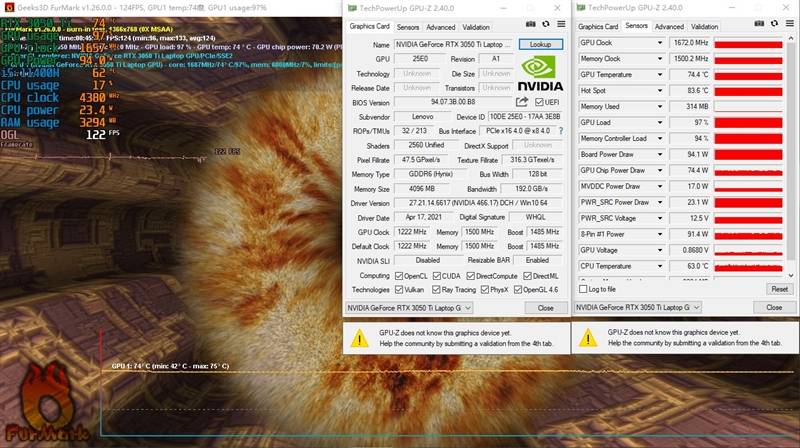Screen dimensions: 800x448
Task: Open the GPU Temperature sensor dropdown
Action: point(660,74)
